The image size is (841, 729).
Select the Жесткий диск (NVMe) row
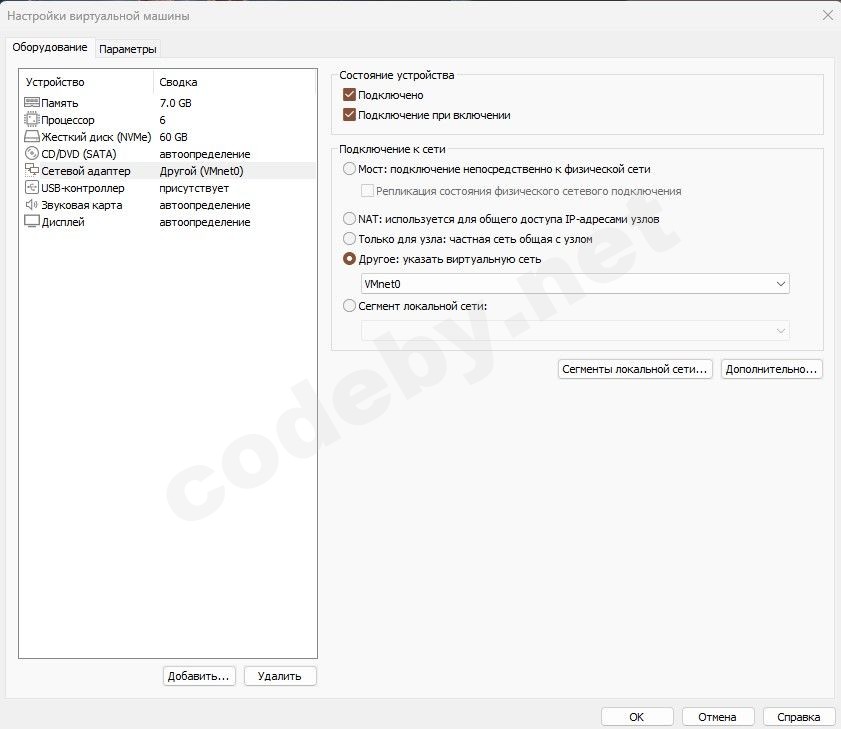tap(168, 137)
